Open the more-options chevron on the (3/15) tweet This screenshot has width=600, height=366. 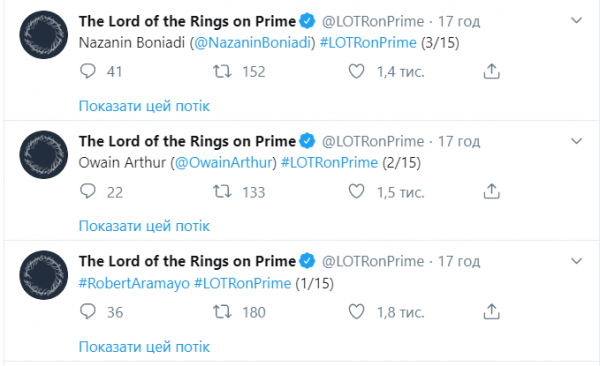pos(576,21)
